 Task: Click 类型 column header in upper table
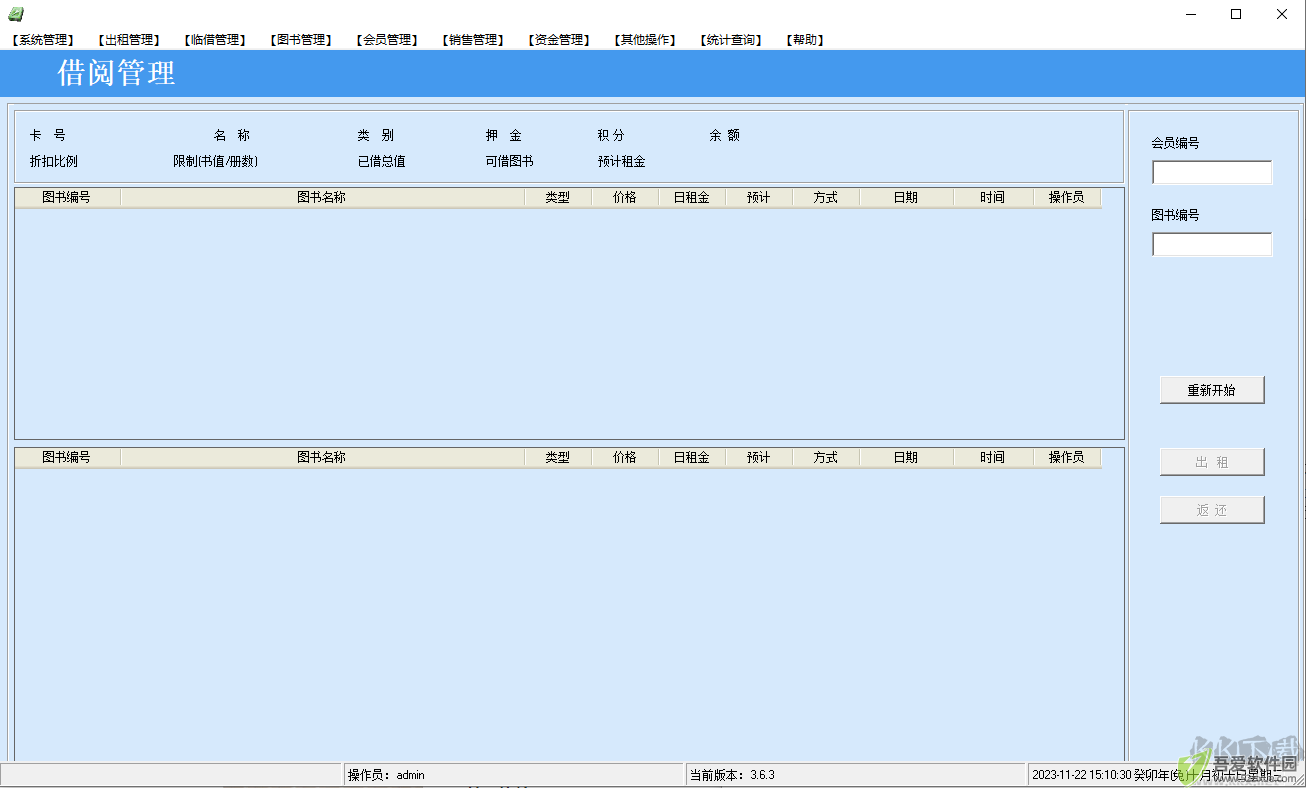558,198
